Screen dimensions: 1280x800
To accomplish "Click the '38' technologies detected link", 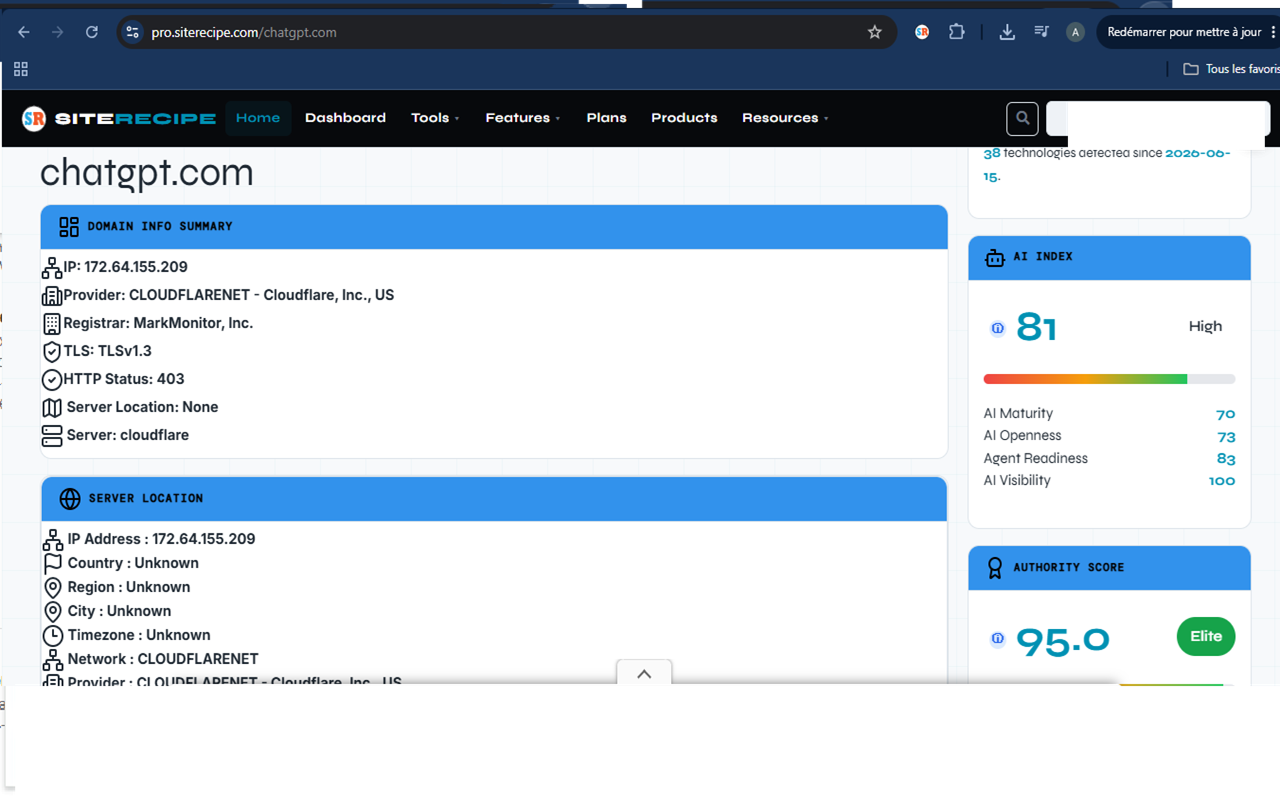I will 992,154.
